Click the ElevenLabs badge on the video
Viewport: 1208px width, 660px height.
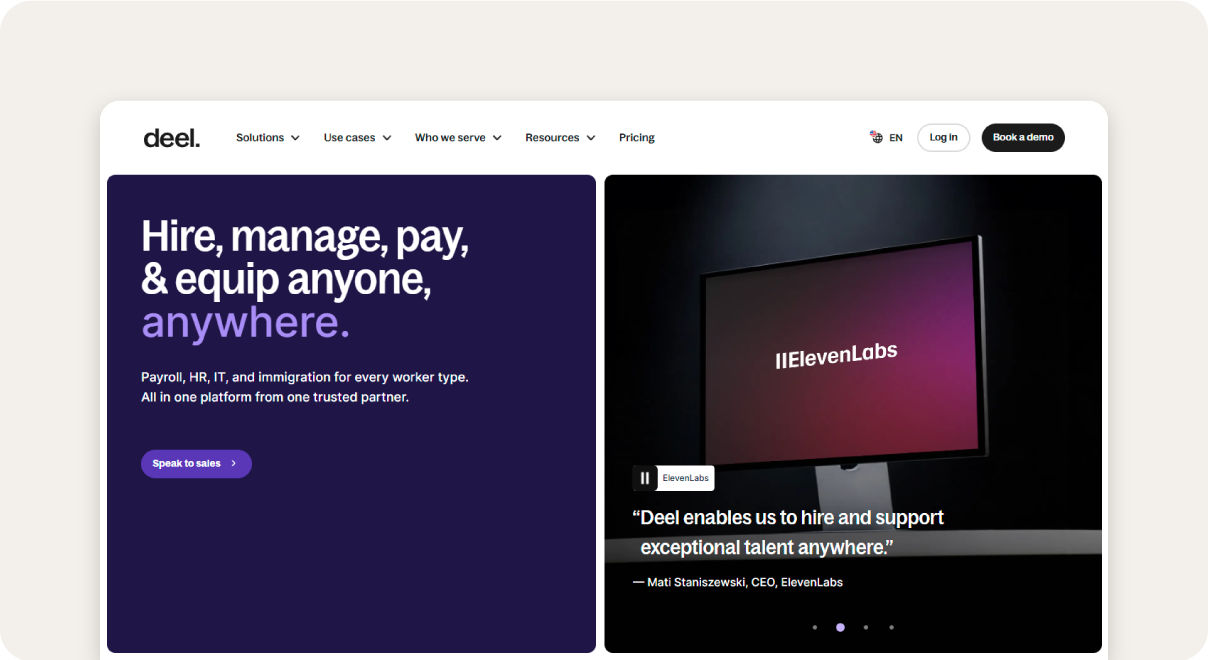click(688, 478)
